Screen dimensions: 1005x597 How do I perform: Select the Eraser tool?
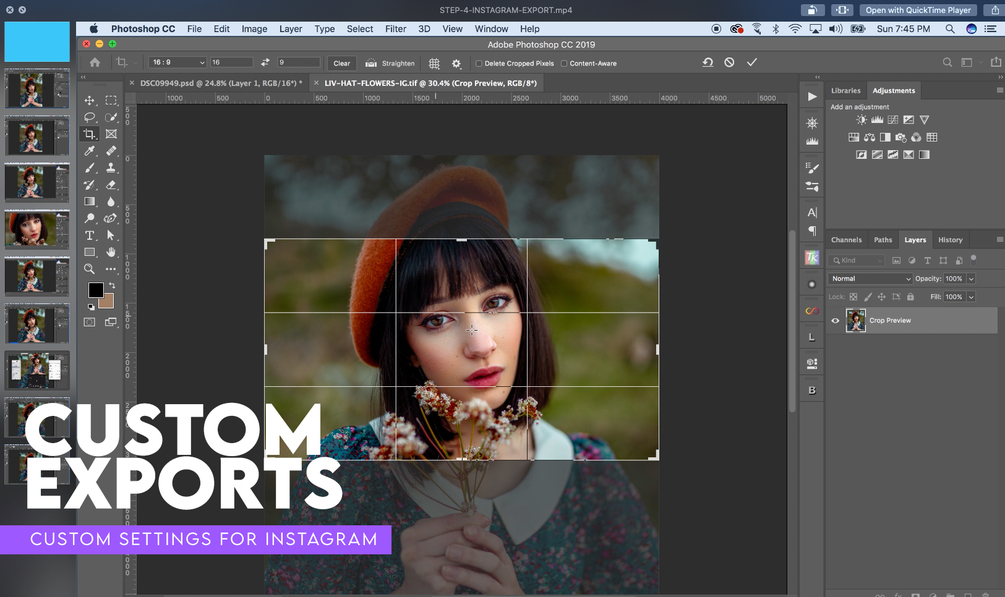111,185
